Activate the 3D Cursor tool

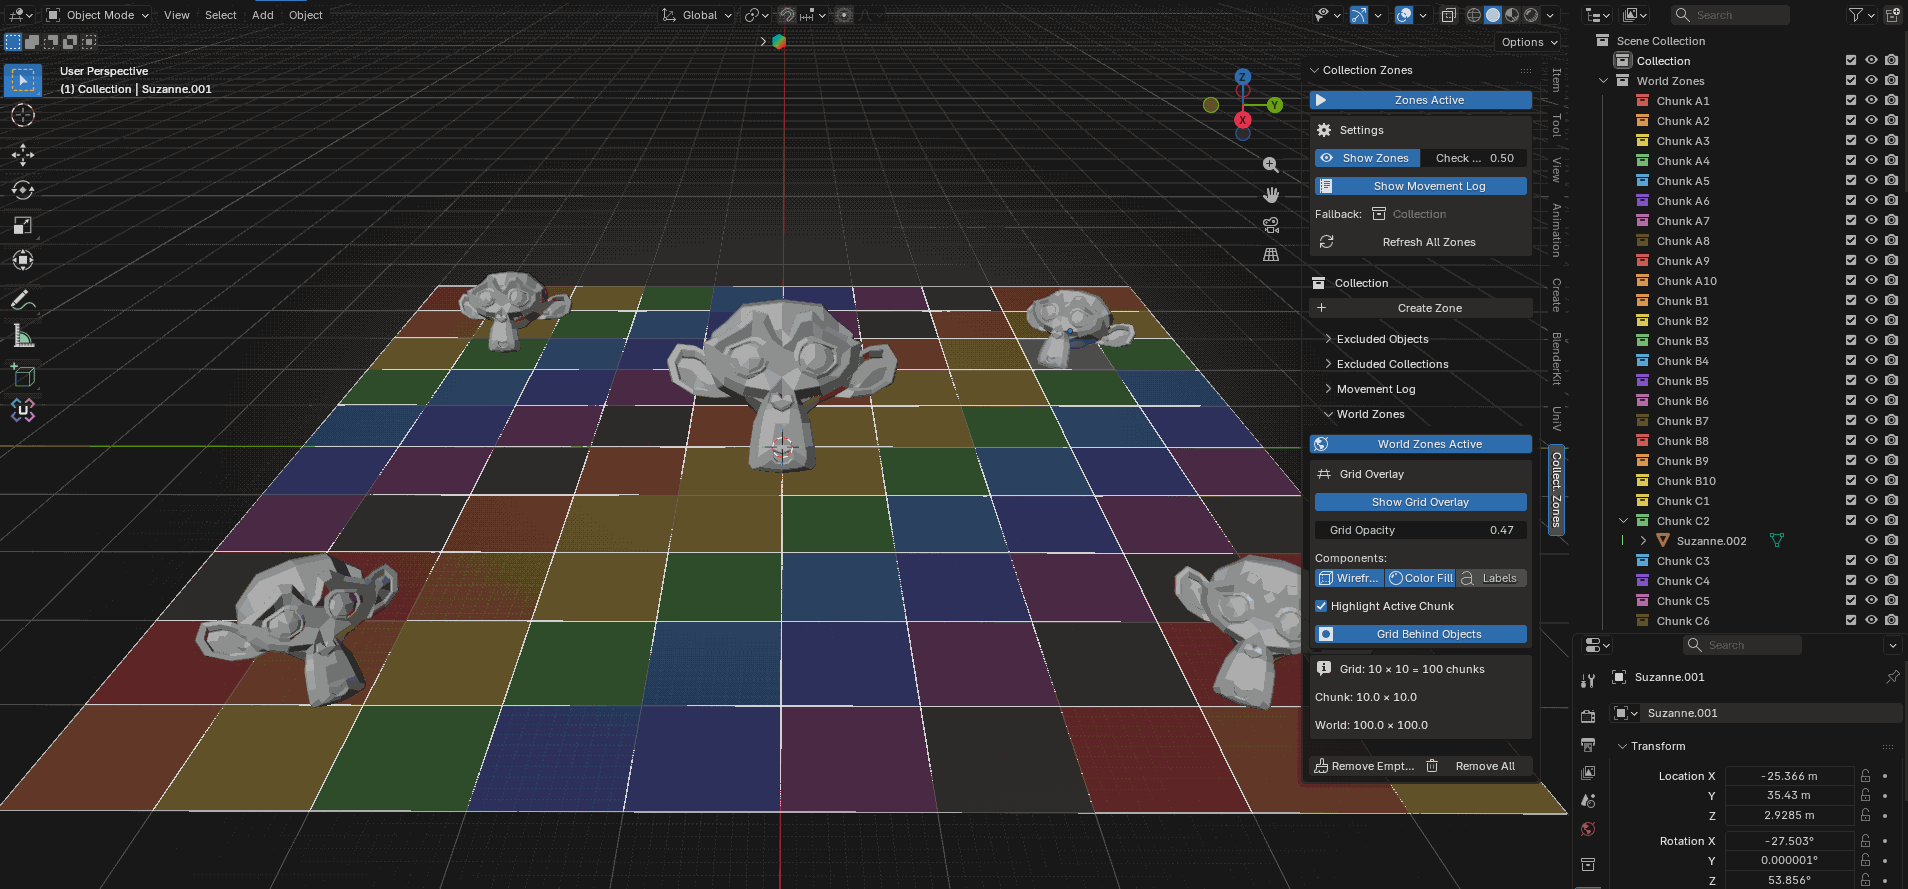23,115
